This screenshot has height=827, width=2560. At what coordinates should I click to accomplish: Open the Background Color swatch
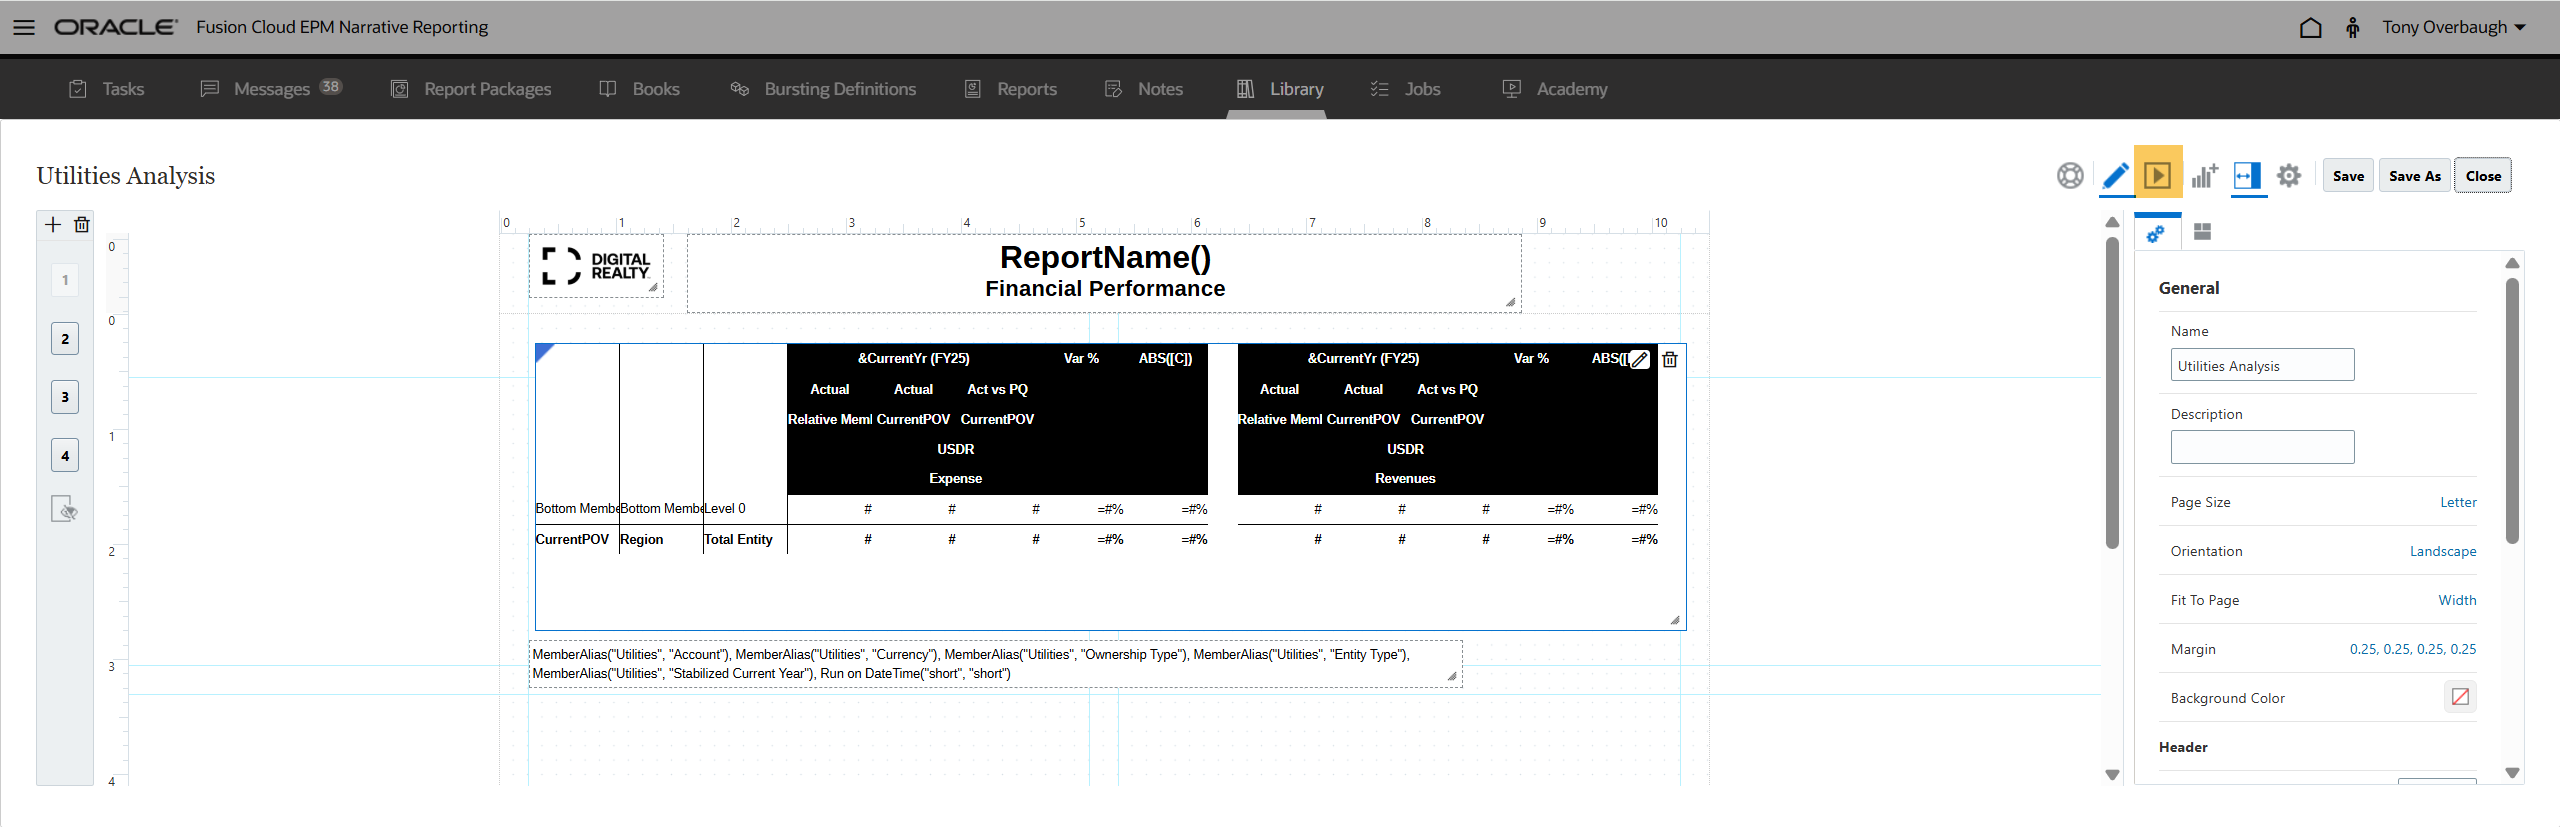(x=2460, y=697)
